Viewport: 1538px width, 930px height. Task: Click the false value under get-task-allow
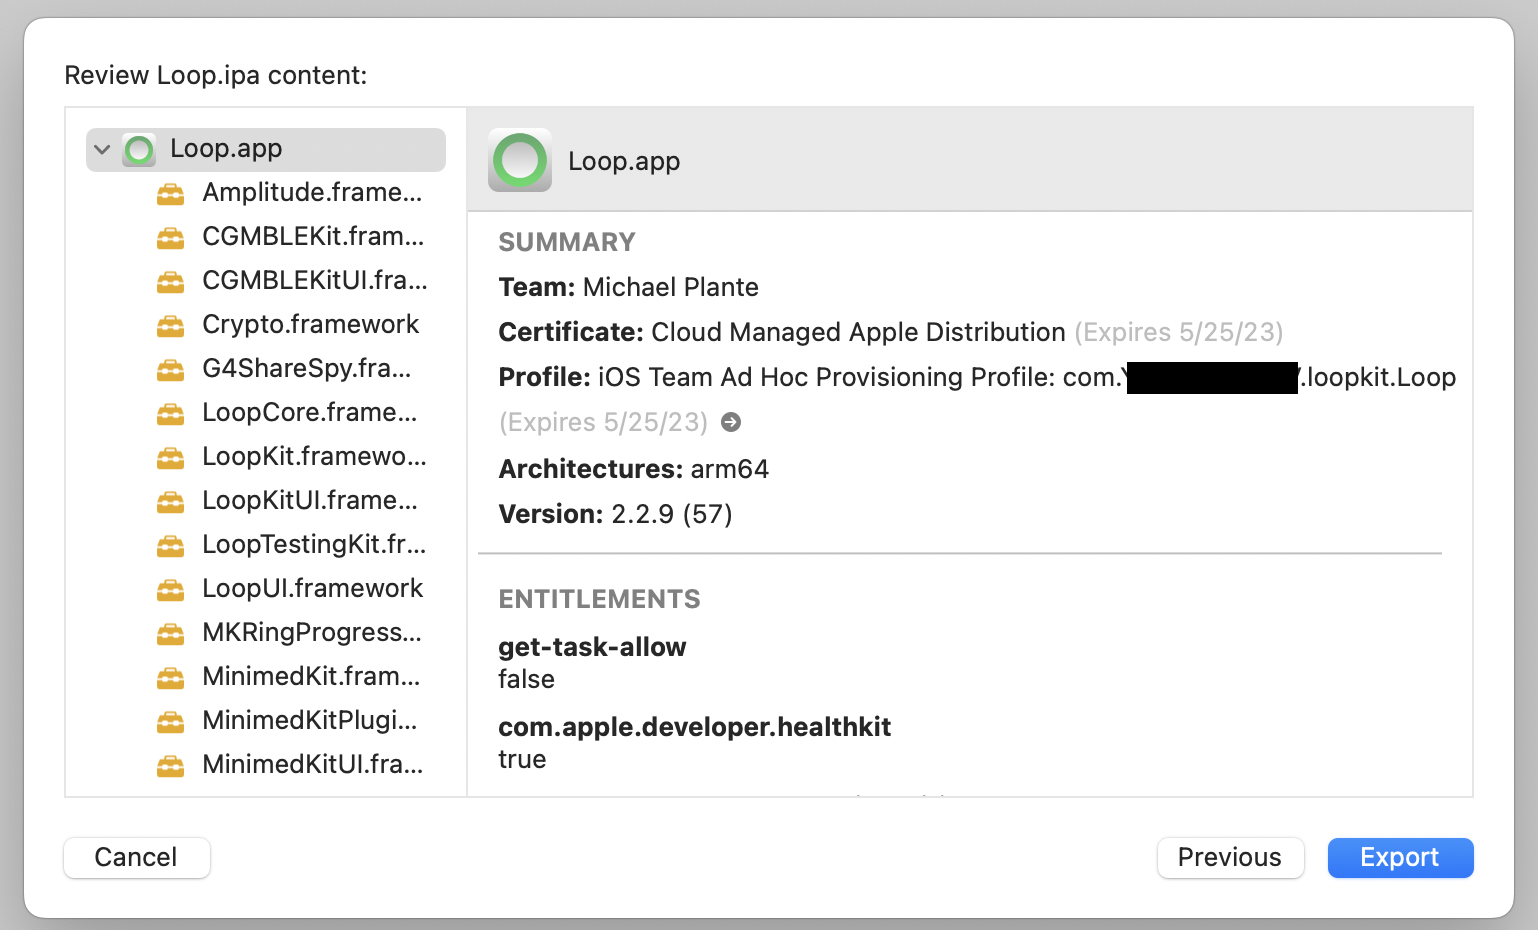pos(527,679)
